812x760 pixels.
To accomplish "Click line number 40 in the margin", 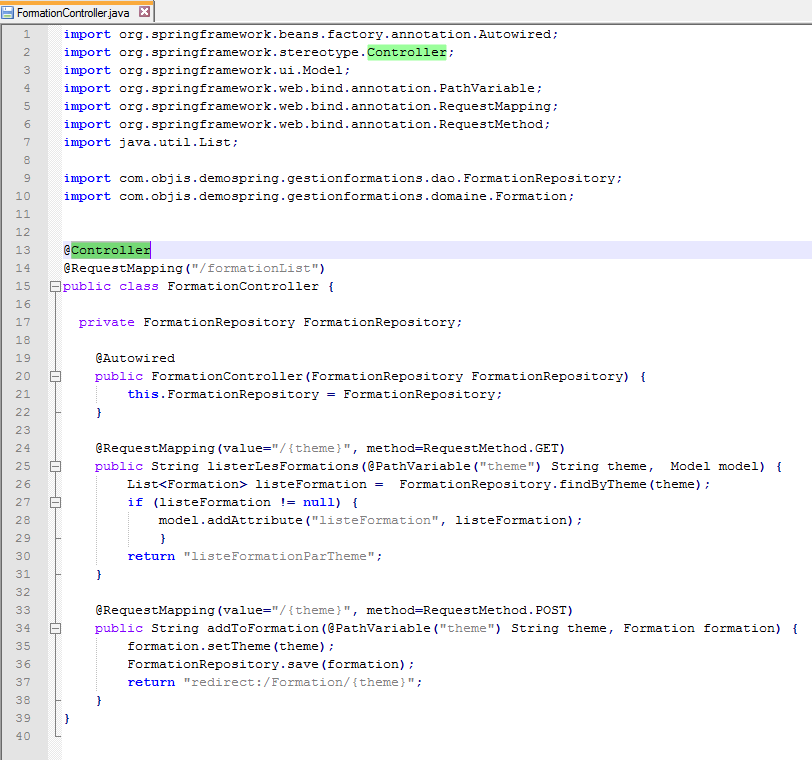I will (23, 736).
